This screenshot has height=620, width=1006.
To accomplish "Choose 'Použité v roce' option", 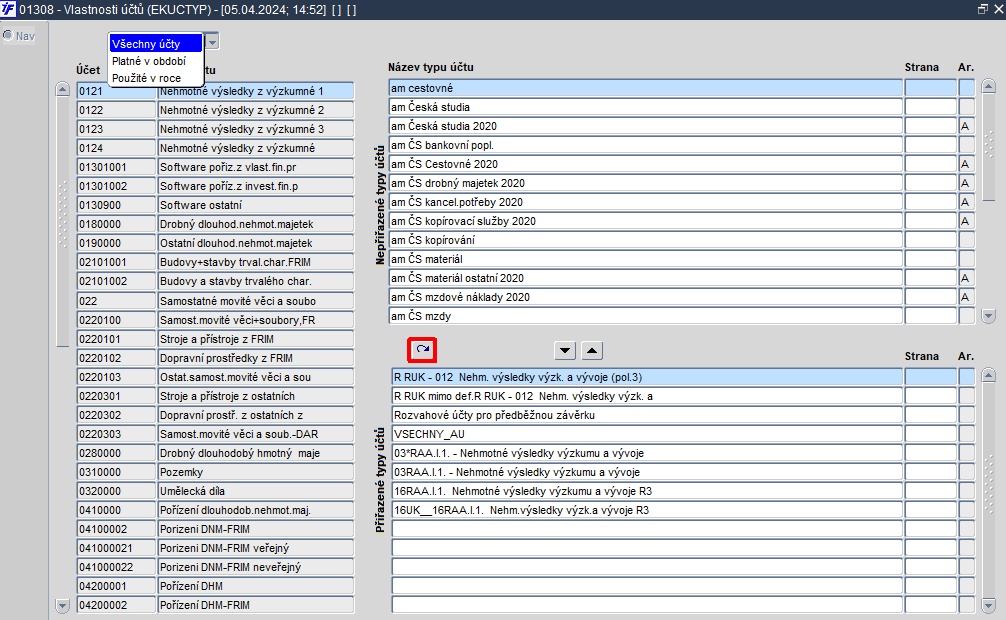I will [x=147, y=78].
